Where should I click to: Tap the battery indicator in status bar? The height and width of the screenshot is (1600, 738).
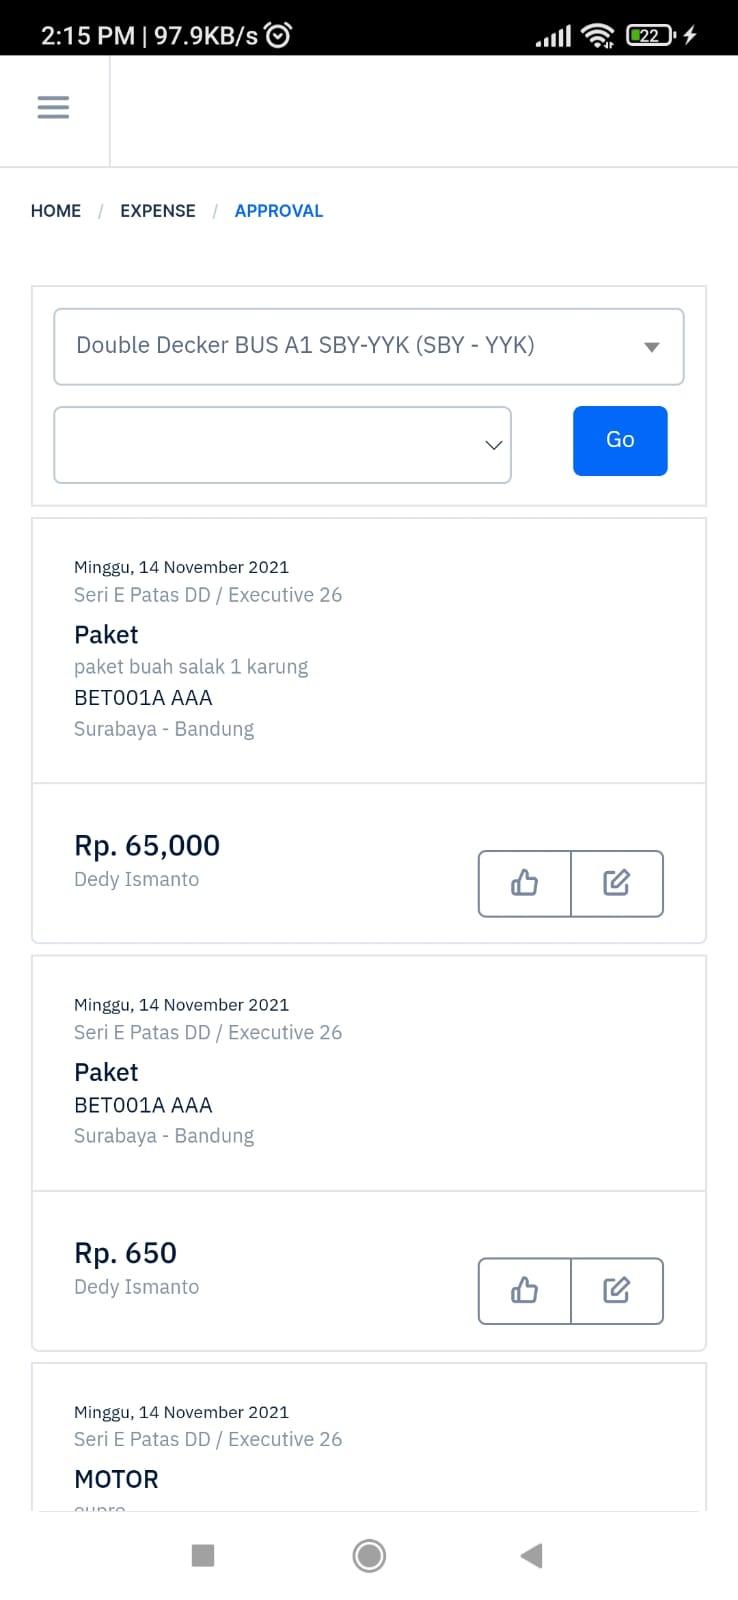(651, 36)
